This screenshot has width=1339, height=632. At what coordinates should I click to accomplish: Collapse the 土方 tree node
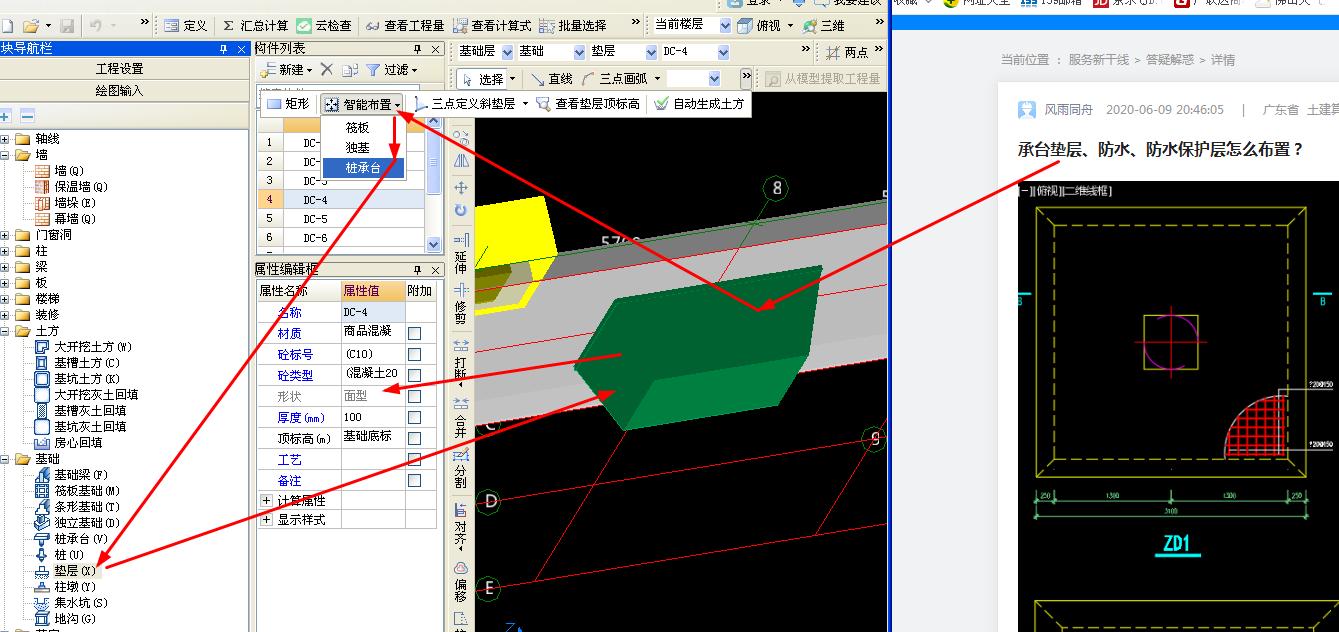(5, 331)
